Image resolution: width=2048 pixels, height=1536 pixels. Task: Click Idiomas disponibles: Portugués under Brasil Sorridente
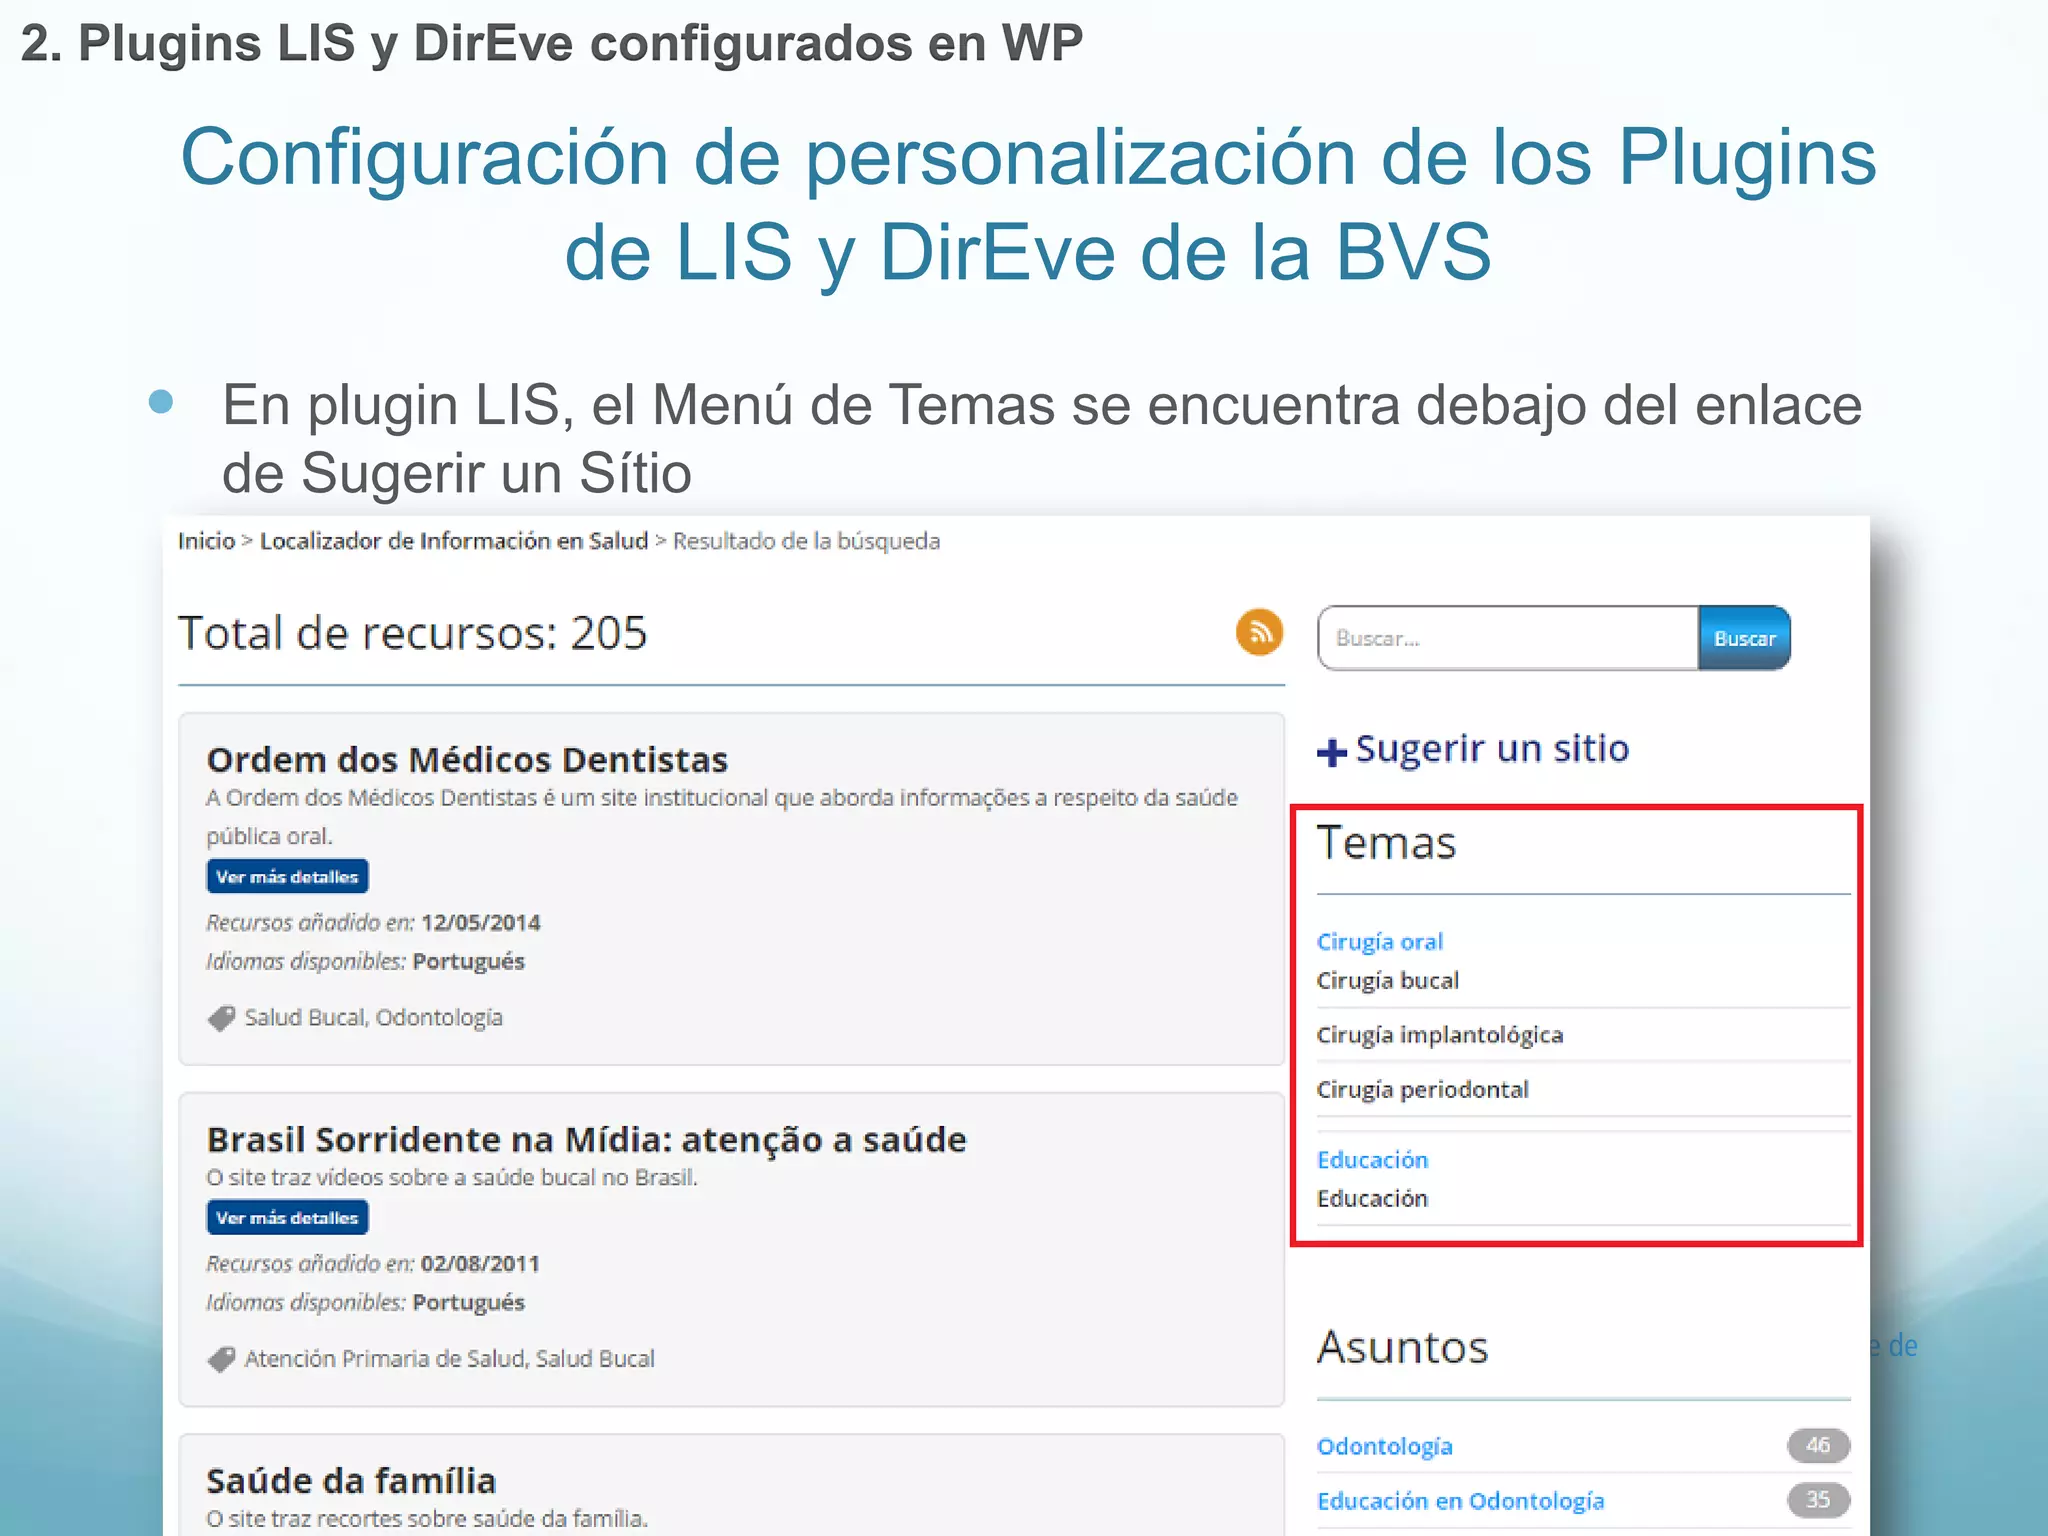365,1303
